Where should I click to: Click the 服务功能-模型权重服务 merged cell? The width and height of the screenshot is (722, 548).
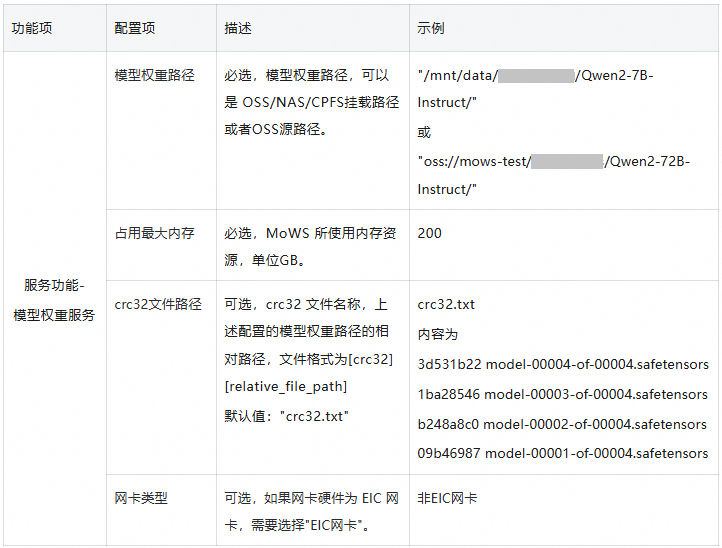(55, 298)
